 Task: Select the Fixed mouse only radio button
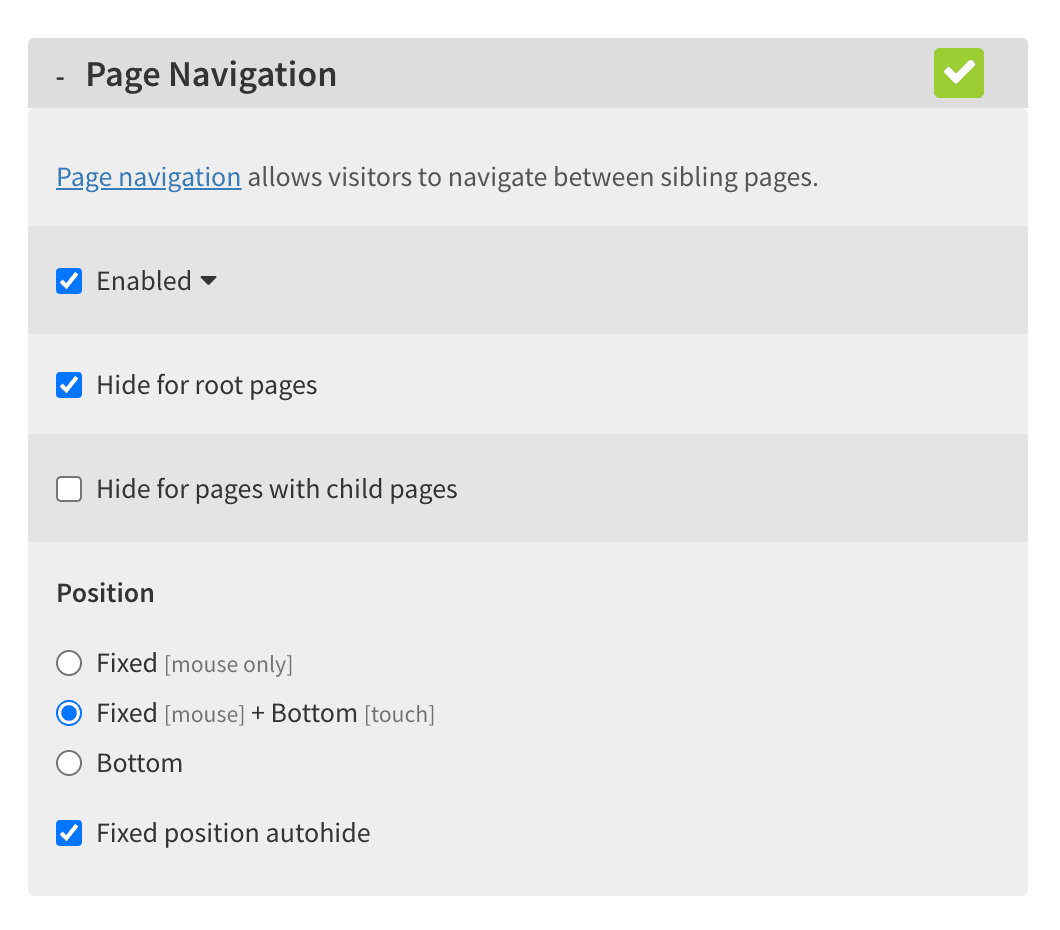coord(69,663)
